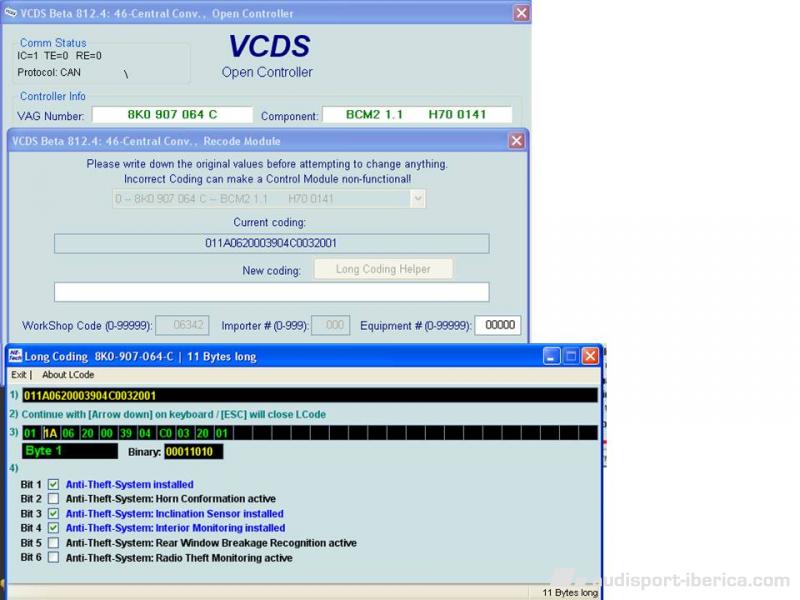Select byte 4 cell with value 00
Image resolution: width=800 pixels, height=600 pixels.
[107, 433]
